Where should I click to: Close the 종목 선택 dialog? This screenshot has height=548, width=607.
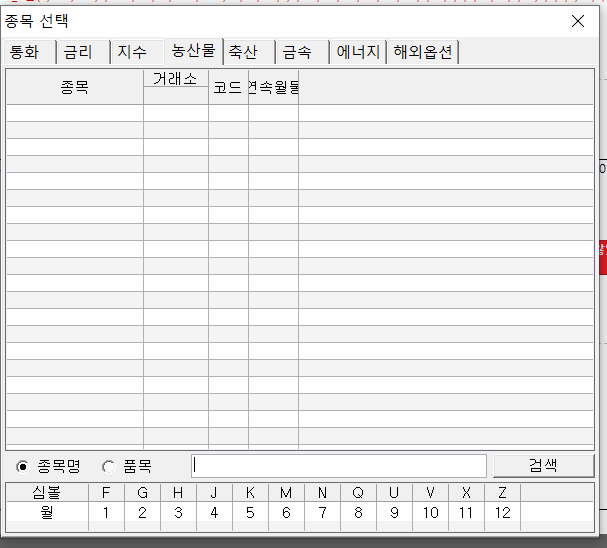point(577,20)
